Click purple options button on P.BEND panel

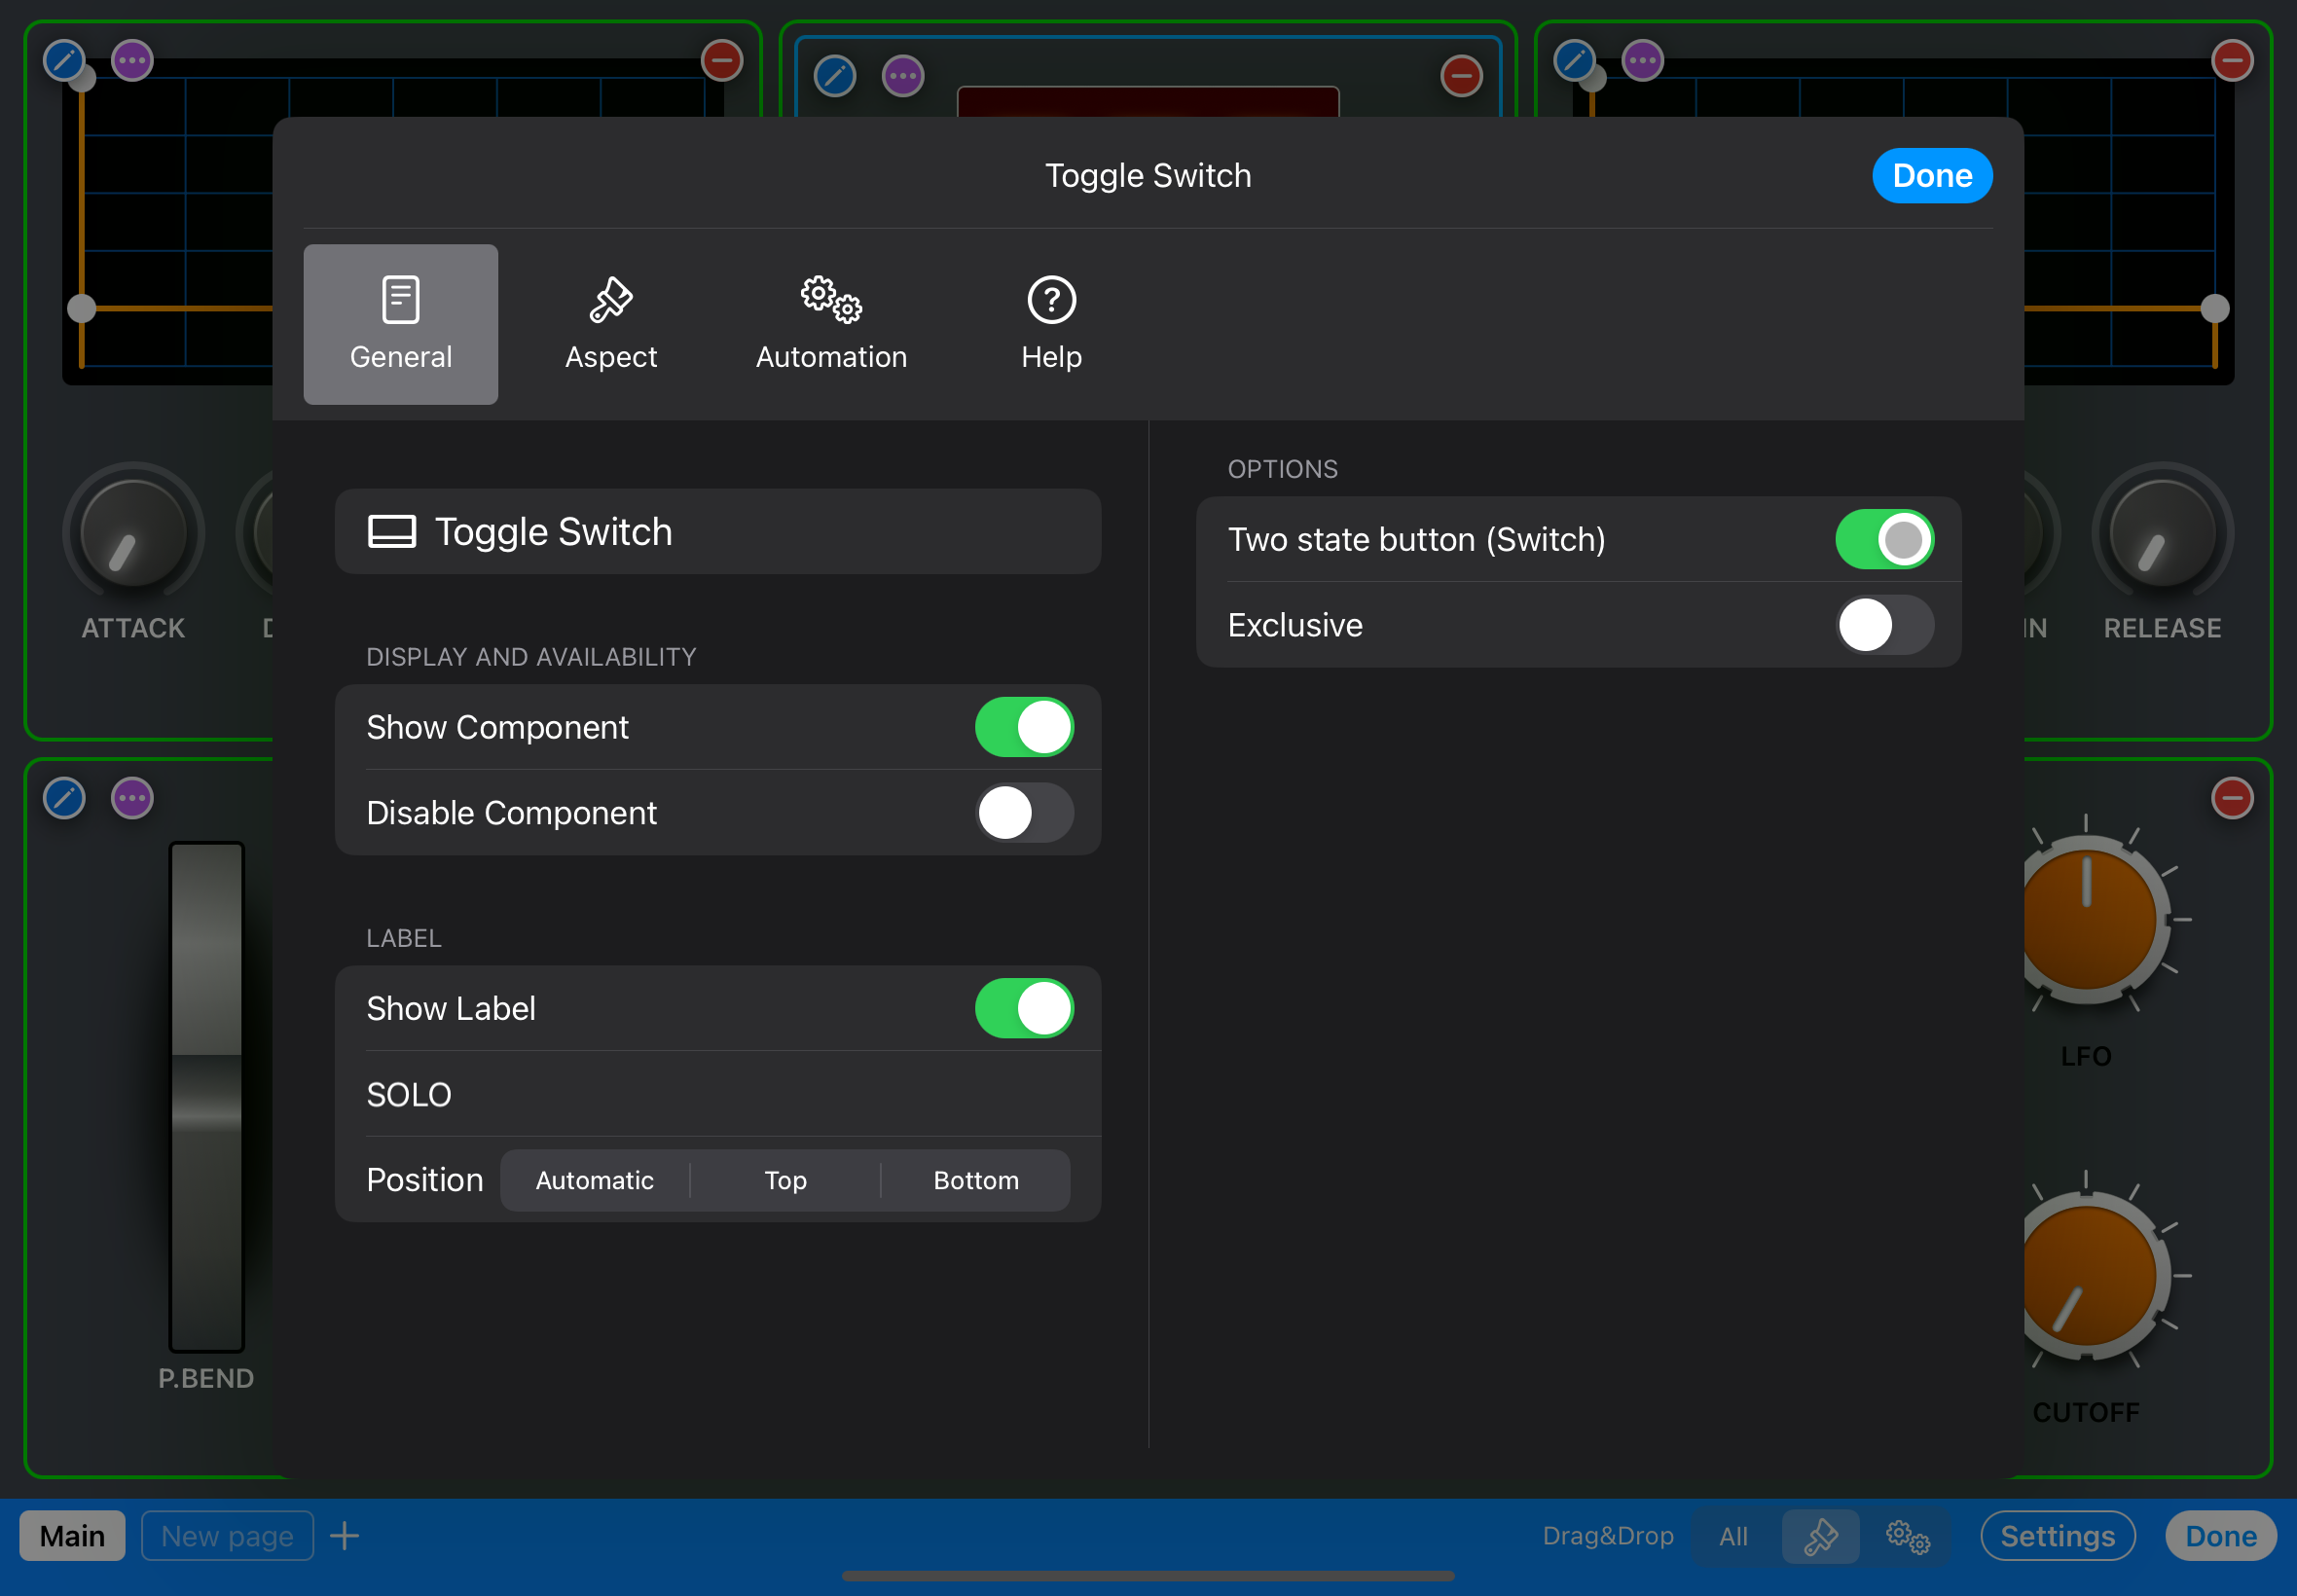132,798
